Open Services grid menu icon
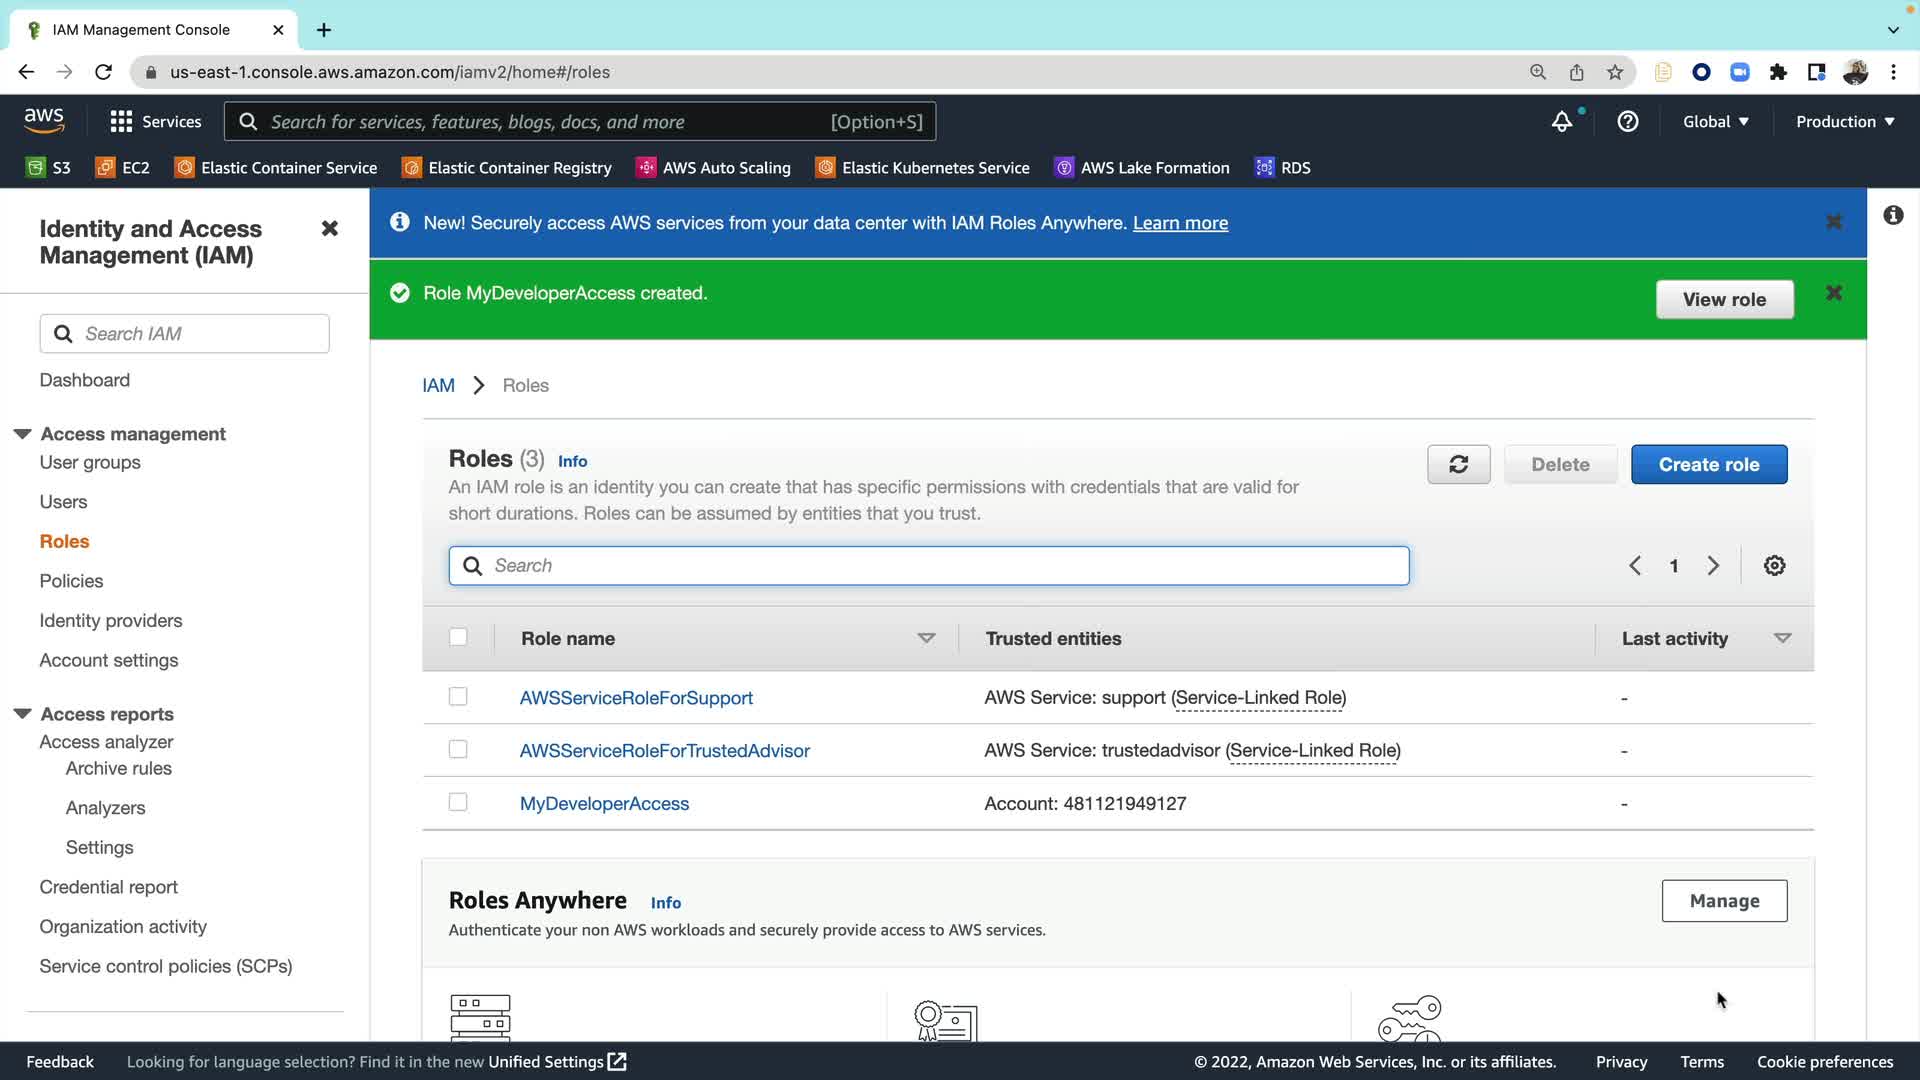1920x1080 pixels. click(121, 122)
